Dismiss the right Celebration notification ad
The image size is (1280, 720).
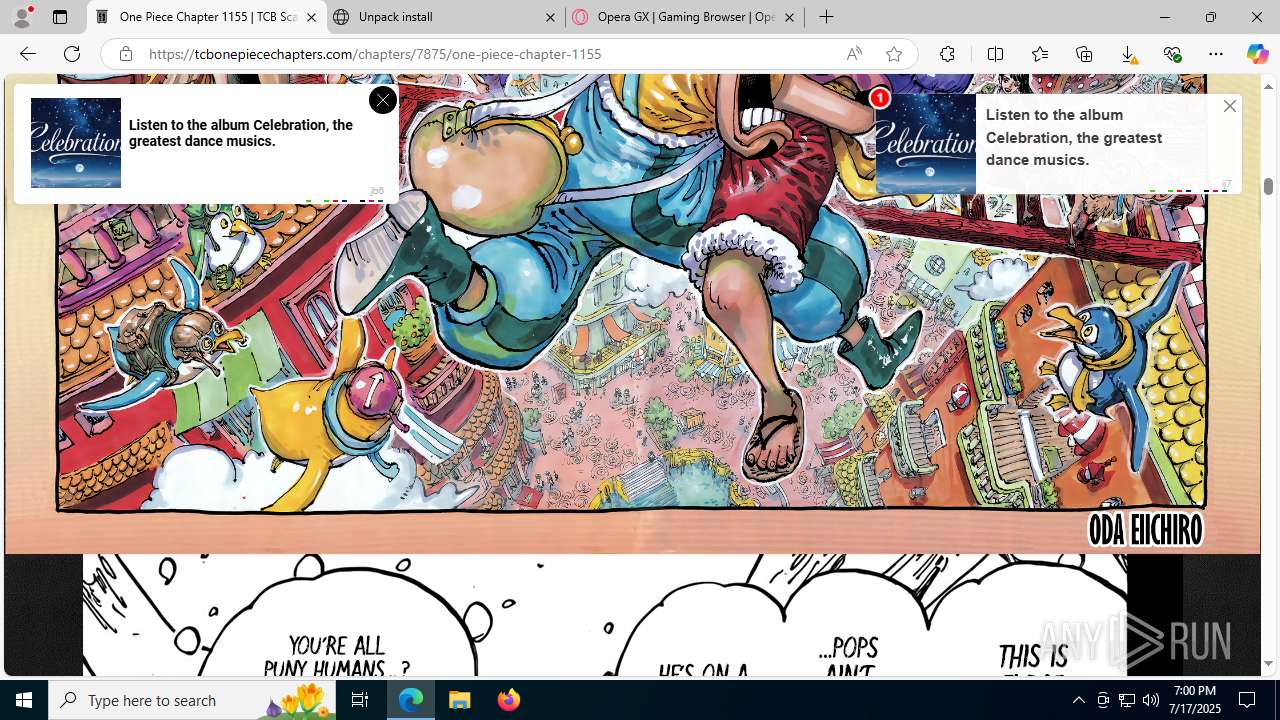1230,106
